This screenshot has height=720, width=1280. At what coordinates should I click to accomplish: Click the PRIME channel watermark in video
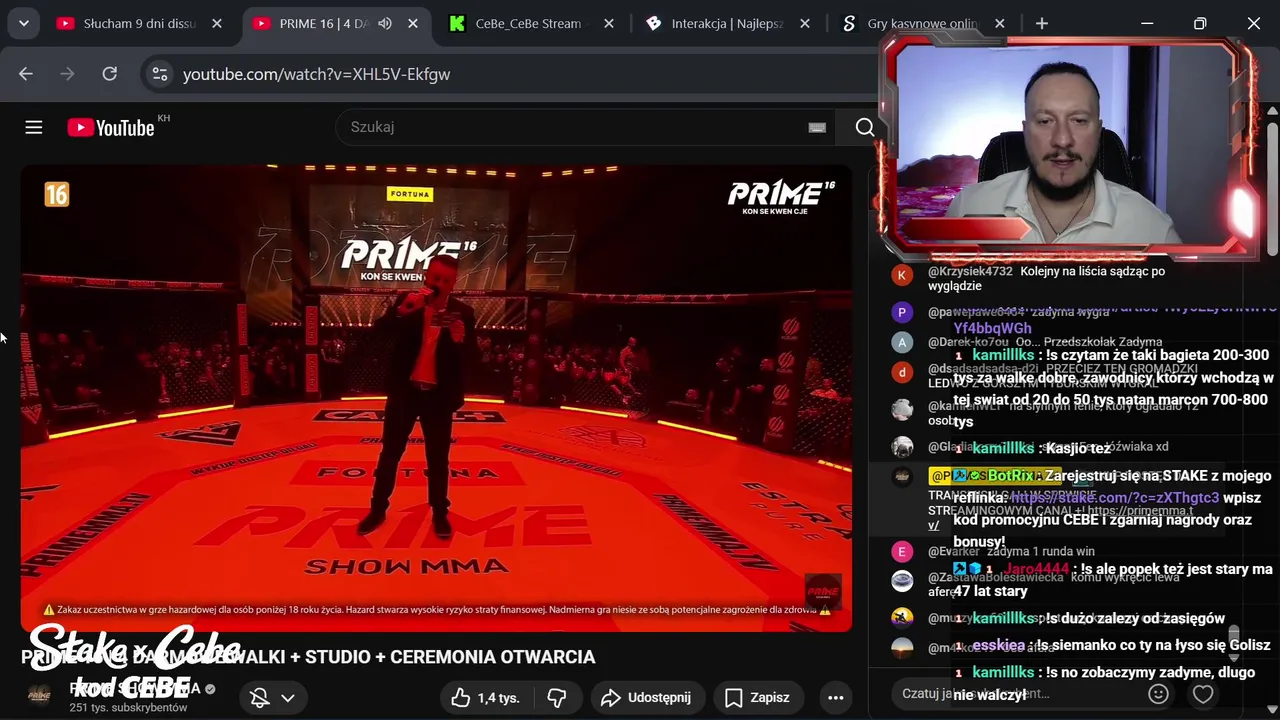point(823,591)
